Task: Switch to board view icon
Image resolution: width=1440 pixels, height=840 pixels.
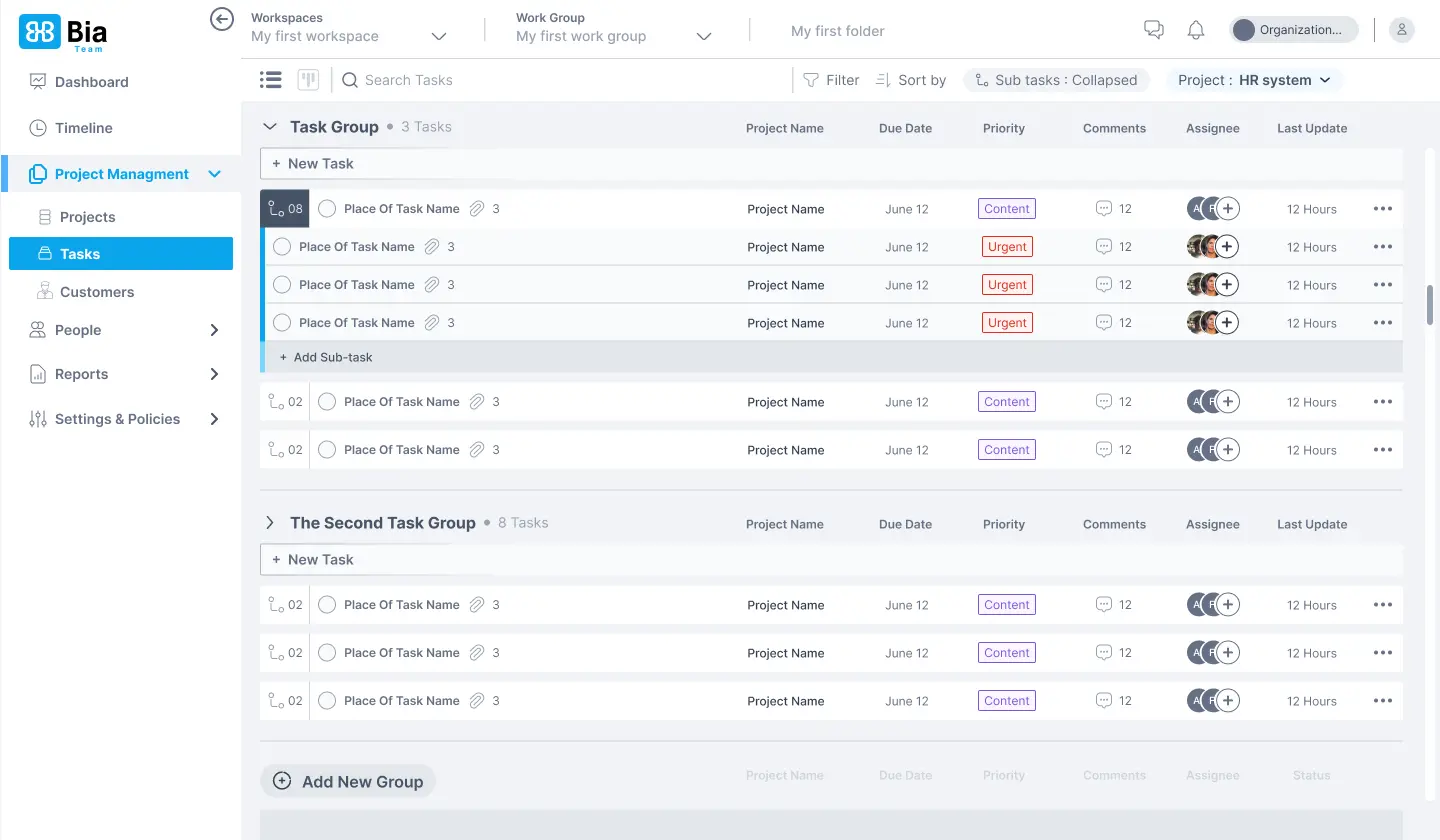Action: tap(308, 80)
